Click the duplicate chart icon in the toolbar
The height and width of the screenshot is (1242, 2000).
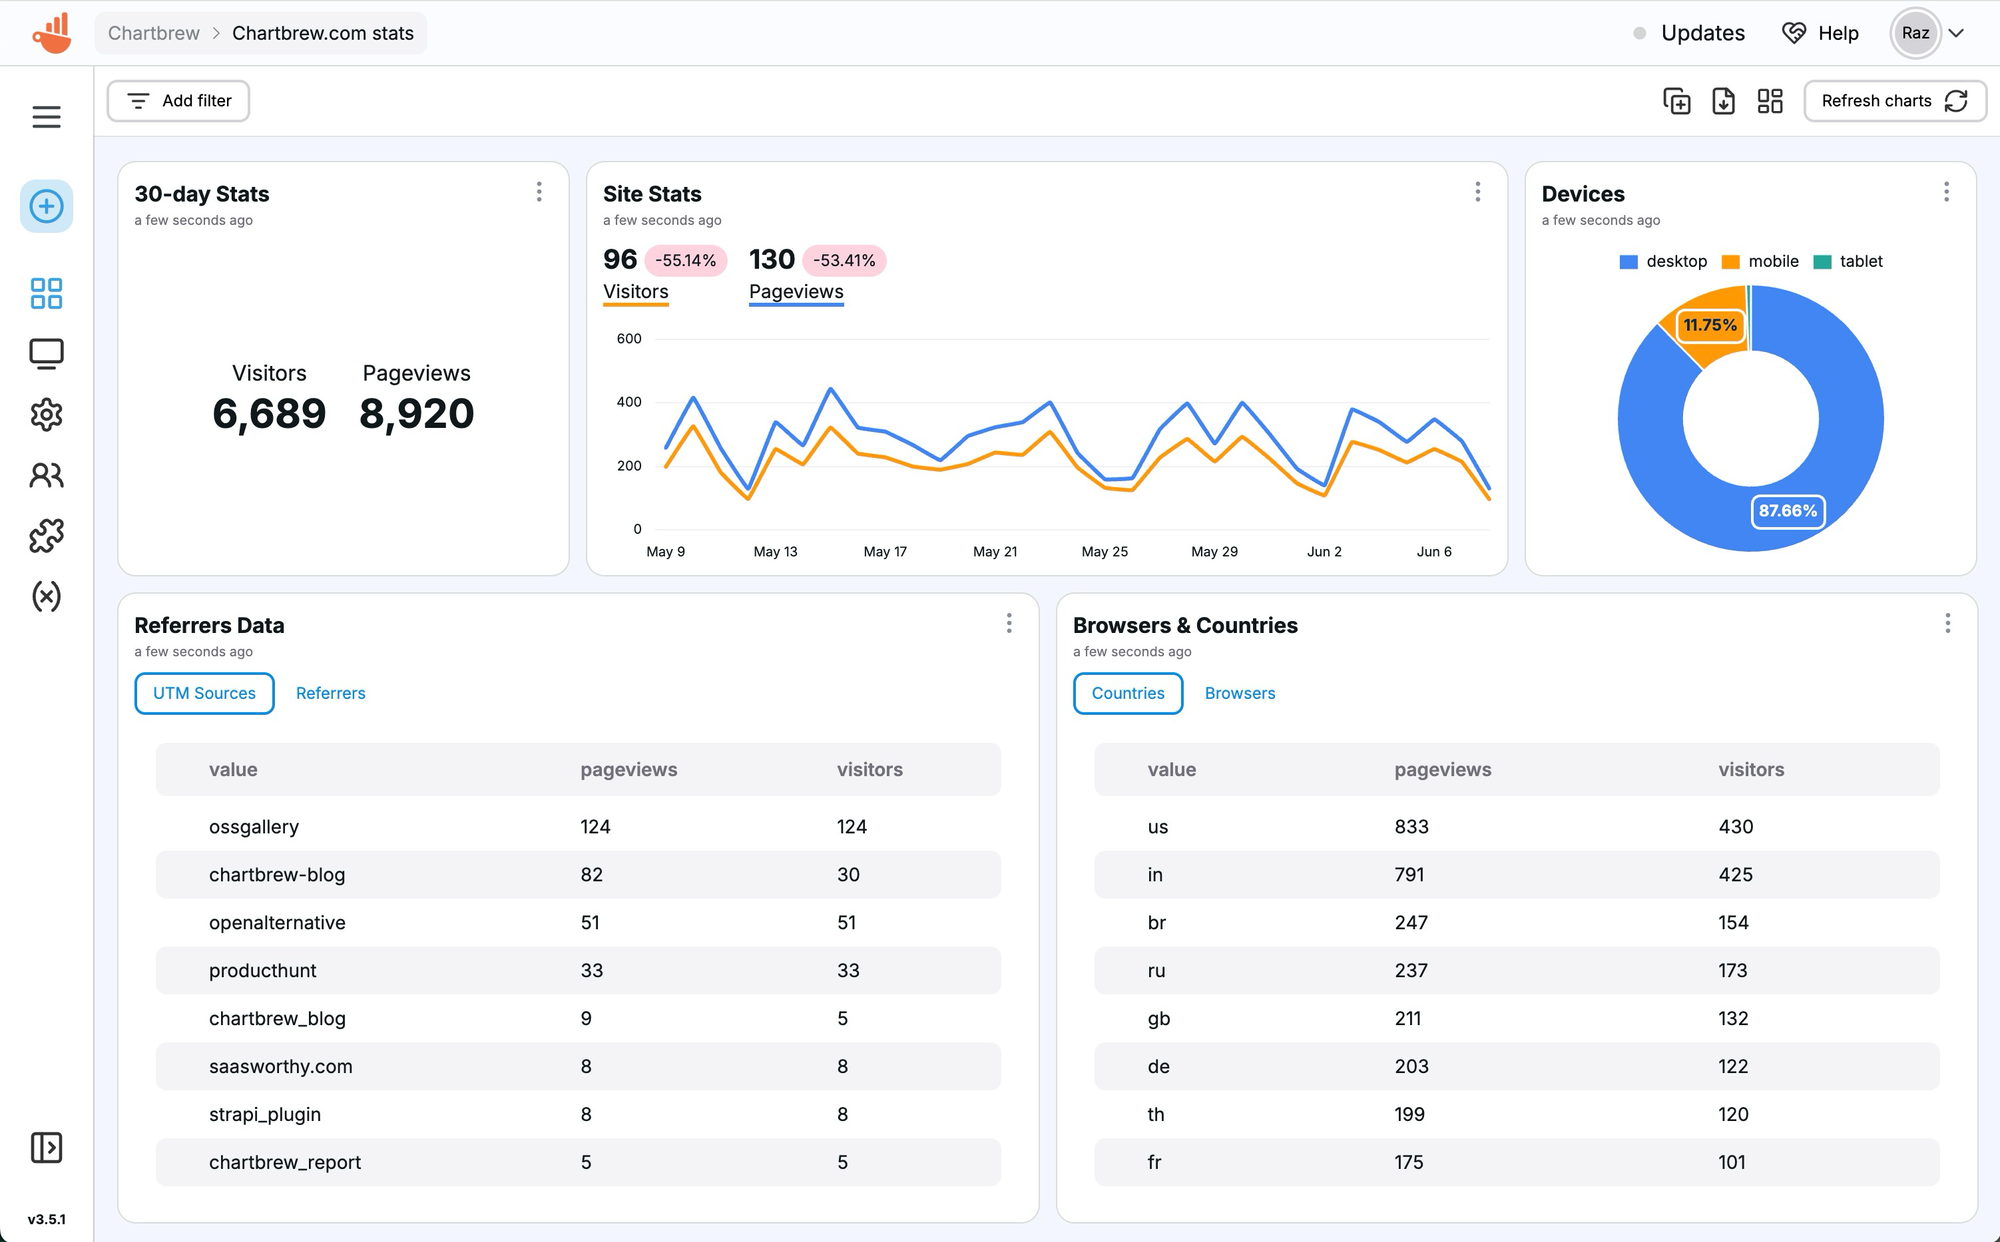click(x=1677, y=100)
